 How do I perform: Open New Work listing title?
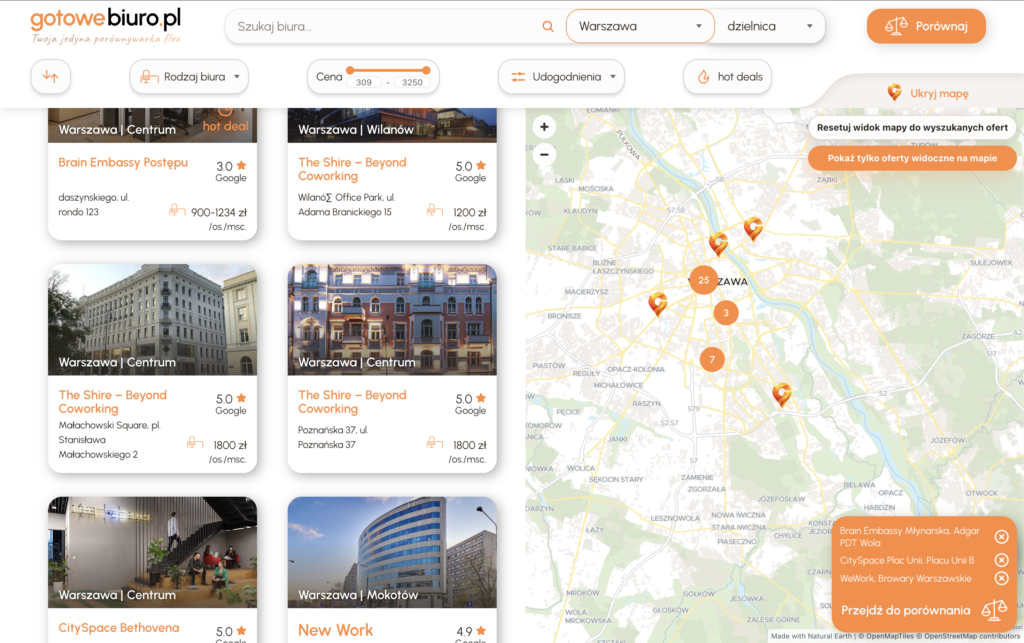click(x=336, y=630)
